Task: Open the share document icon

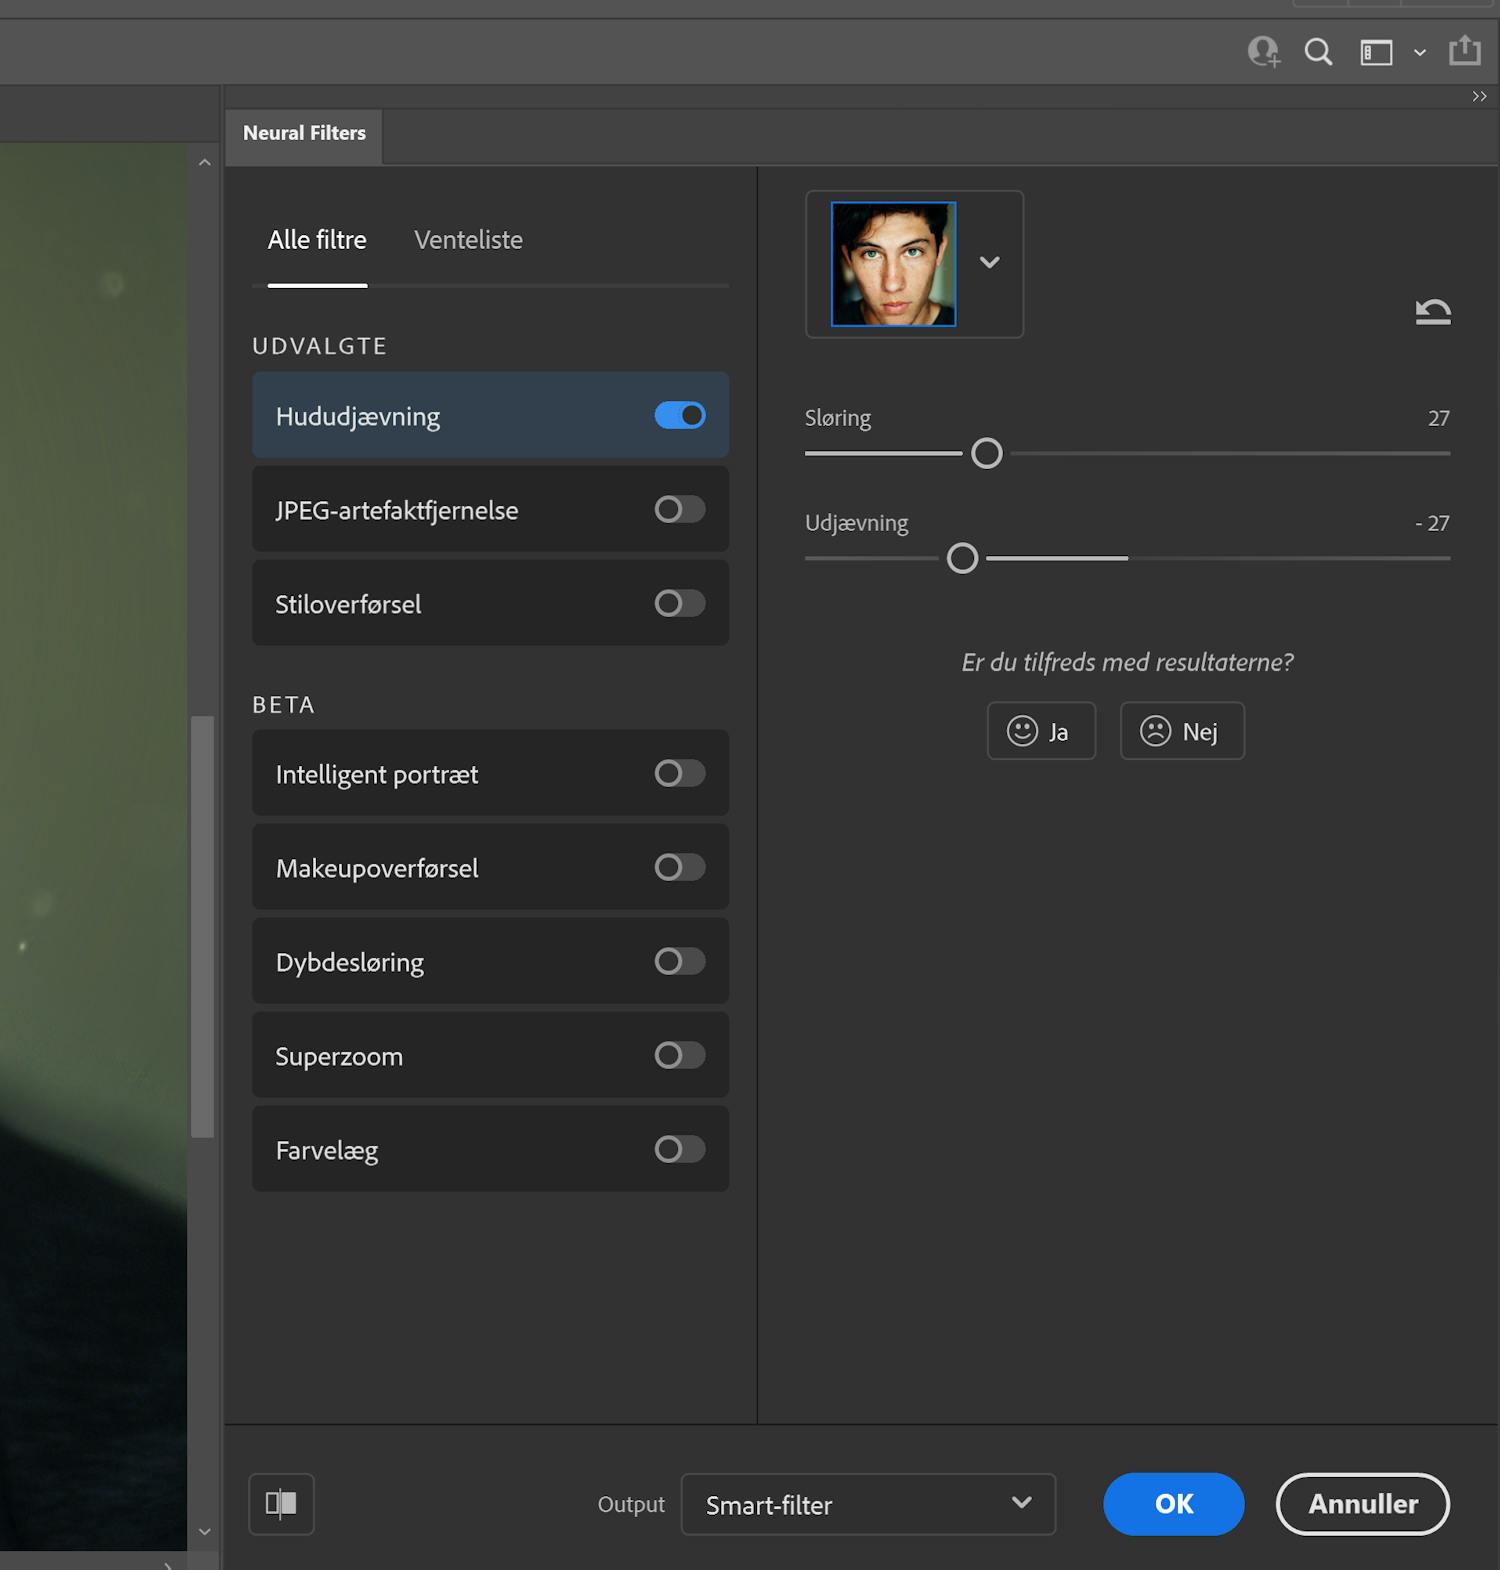Action: pos(1464,50)
